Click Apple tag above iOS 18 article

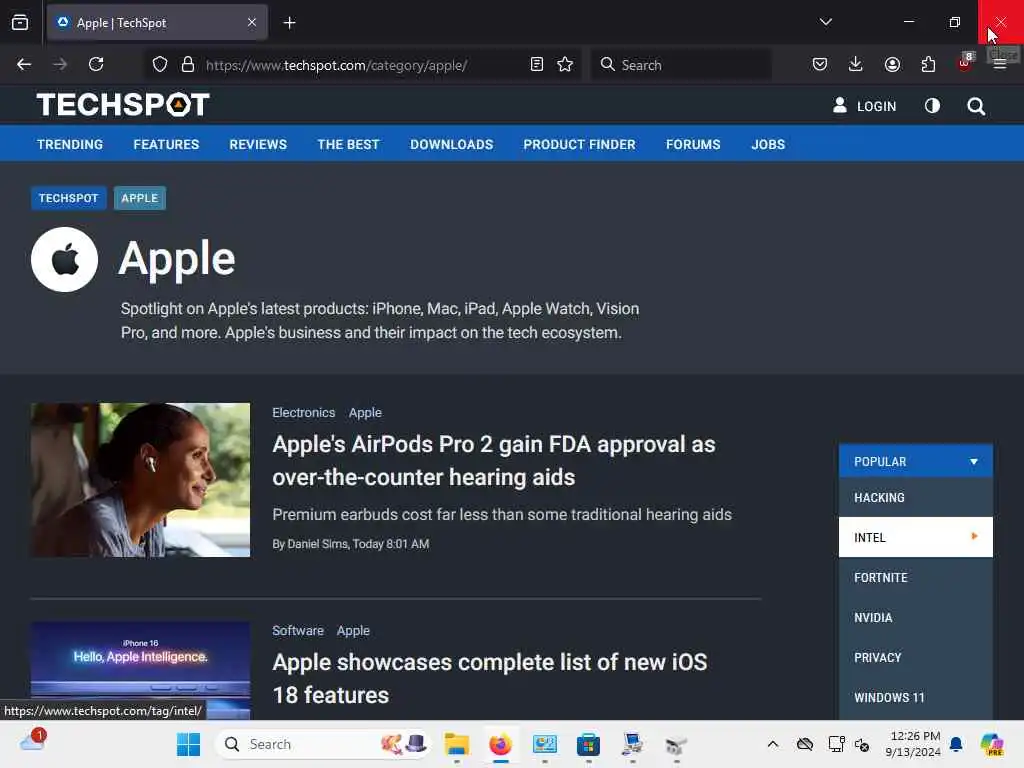353,631
